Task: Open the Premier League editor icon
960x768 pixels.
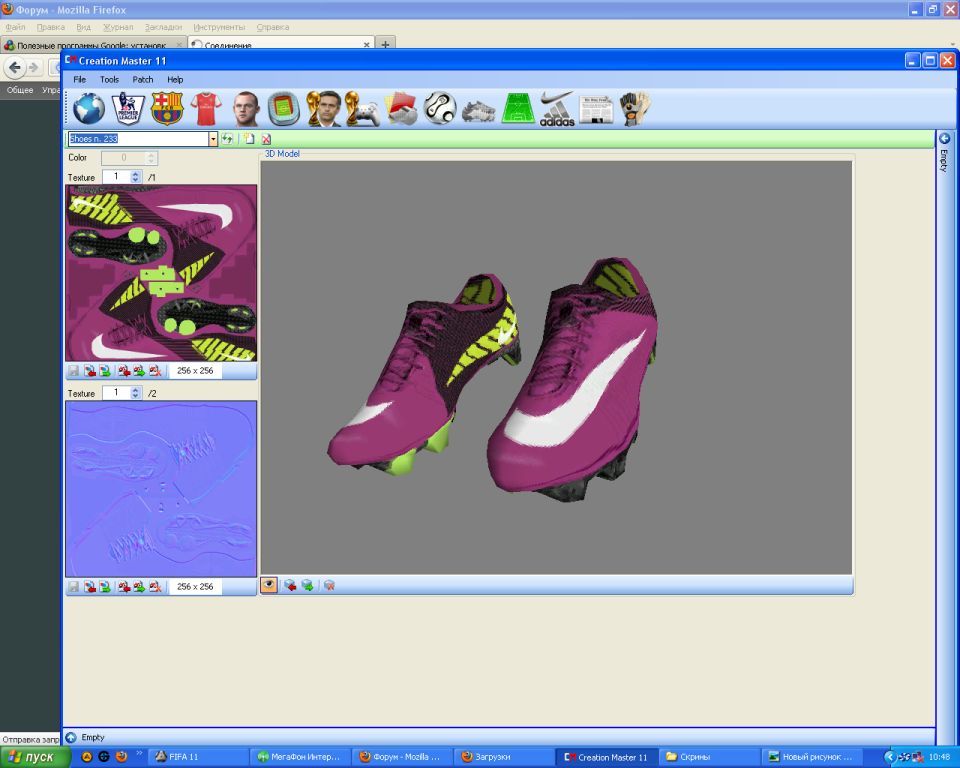Action: (x=128, y=109)
